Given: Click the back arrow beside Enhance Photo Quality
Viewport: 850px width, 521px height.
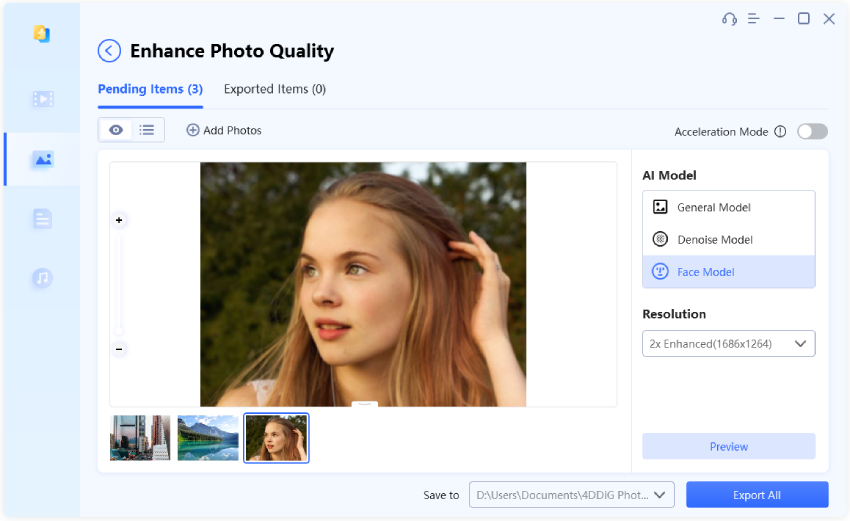Looking at the screenshot, I should [x=109, y=51].
